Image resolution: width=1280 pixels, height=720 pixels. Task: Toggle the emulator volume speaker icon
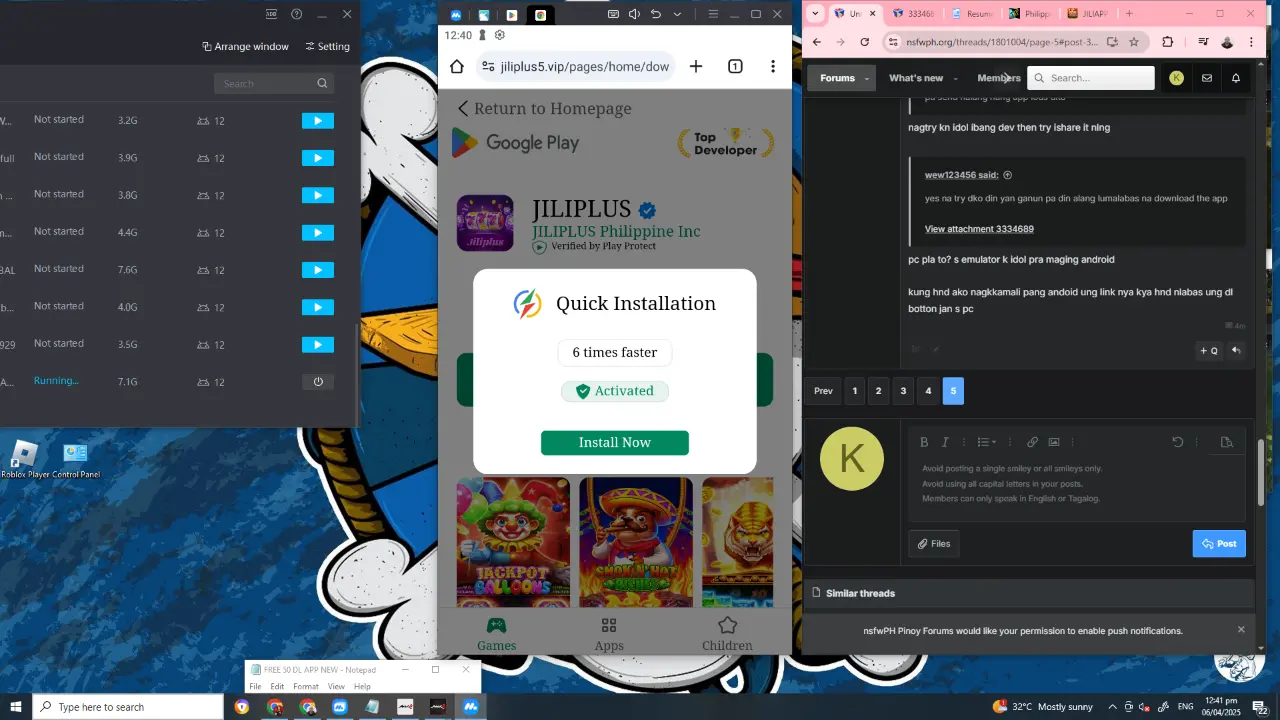[x=634, y=14]
